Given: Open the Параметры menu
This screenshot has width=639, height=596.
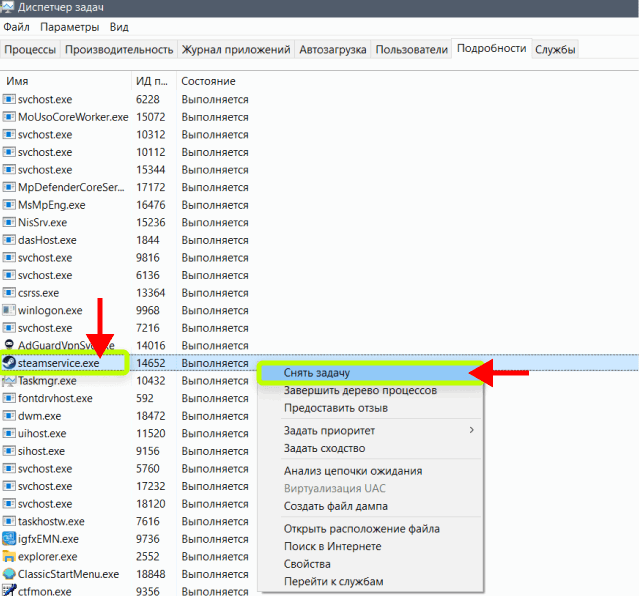Looking at the screenshot, I should point(70,27).
